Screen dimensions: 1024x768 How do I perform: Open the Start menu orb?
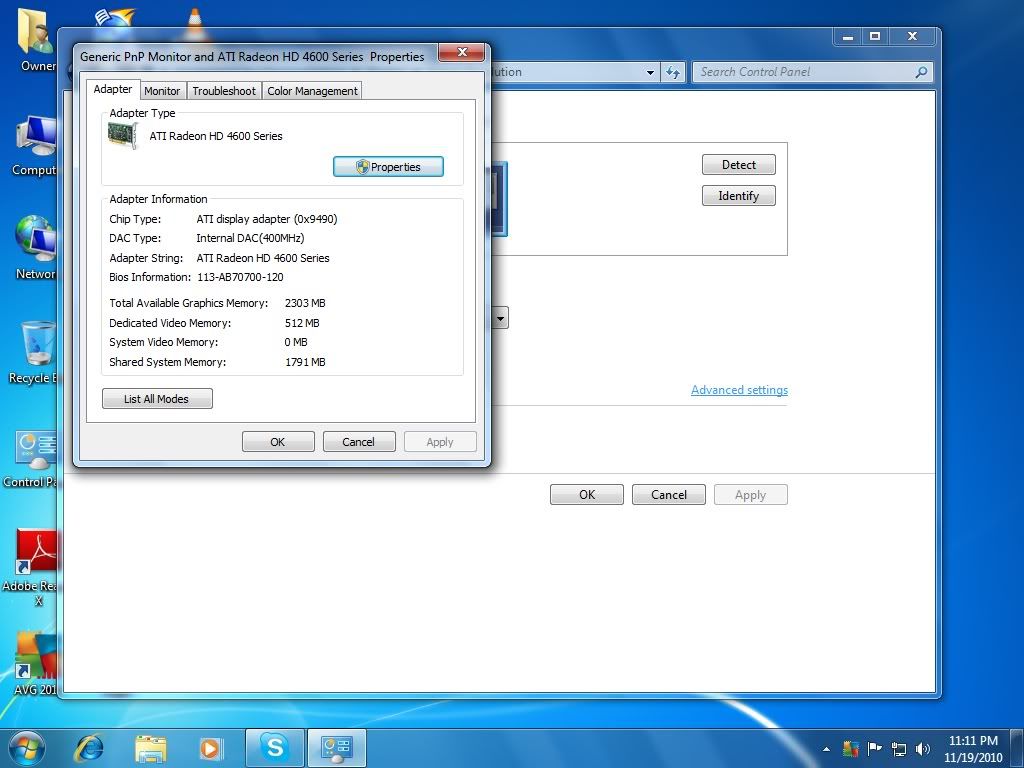pos(27,748)
